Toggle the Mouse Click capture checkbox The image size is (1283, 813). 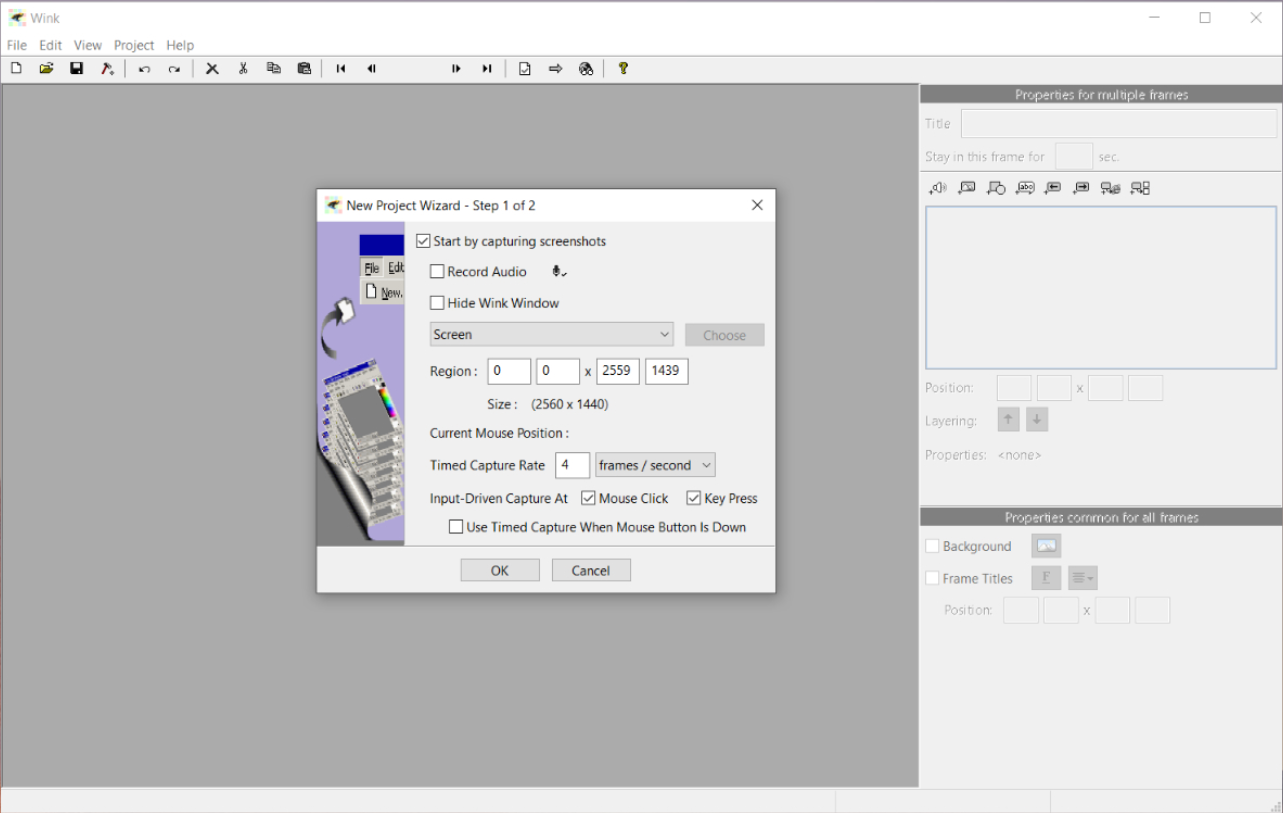click(588, 498)
